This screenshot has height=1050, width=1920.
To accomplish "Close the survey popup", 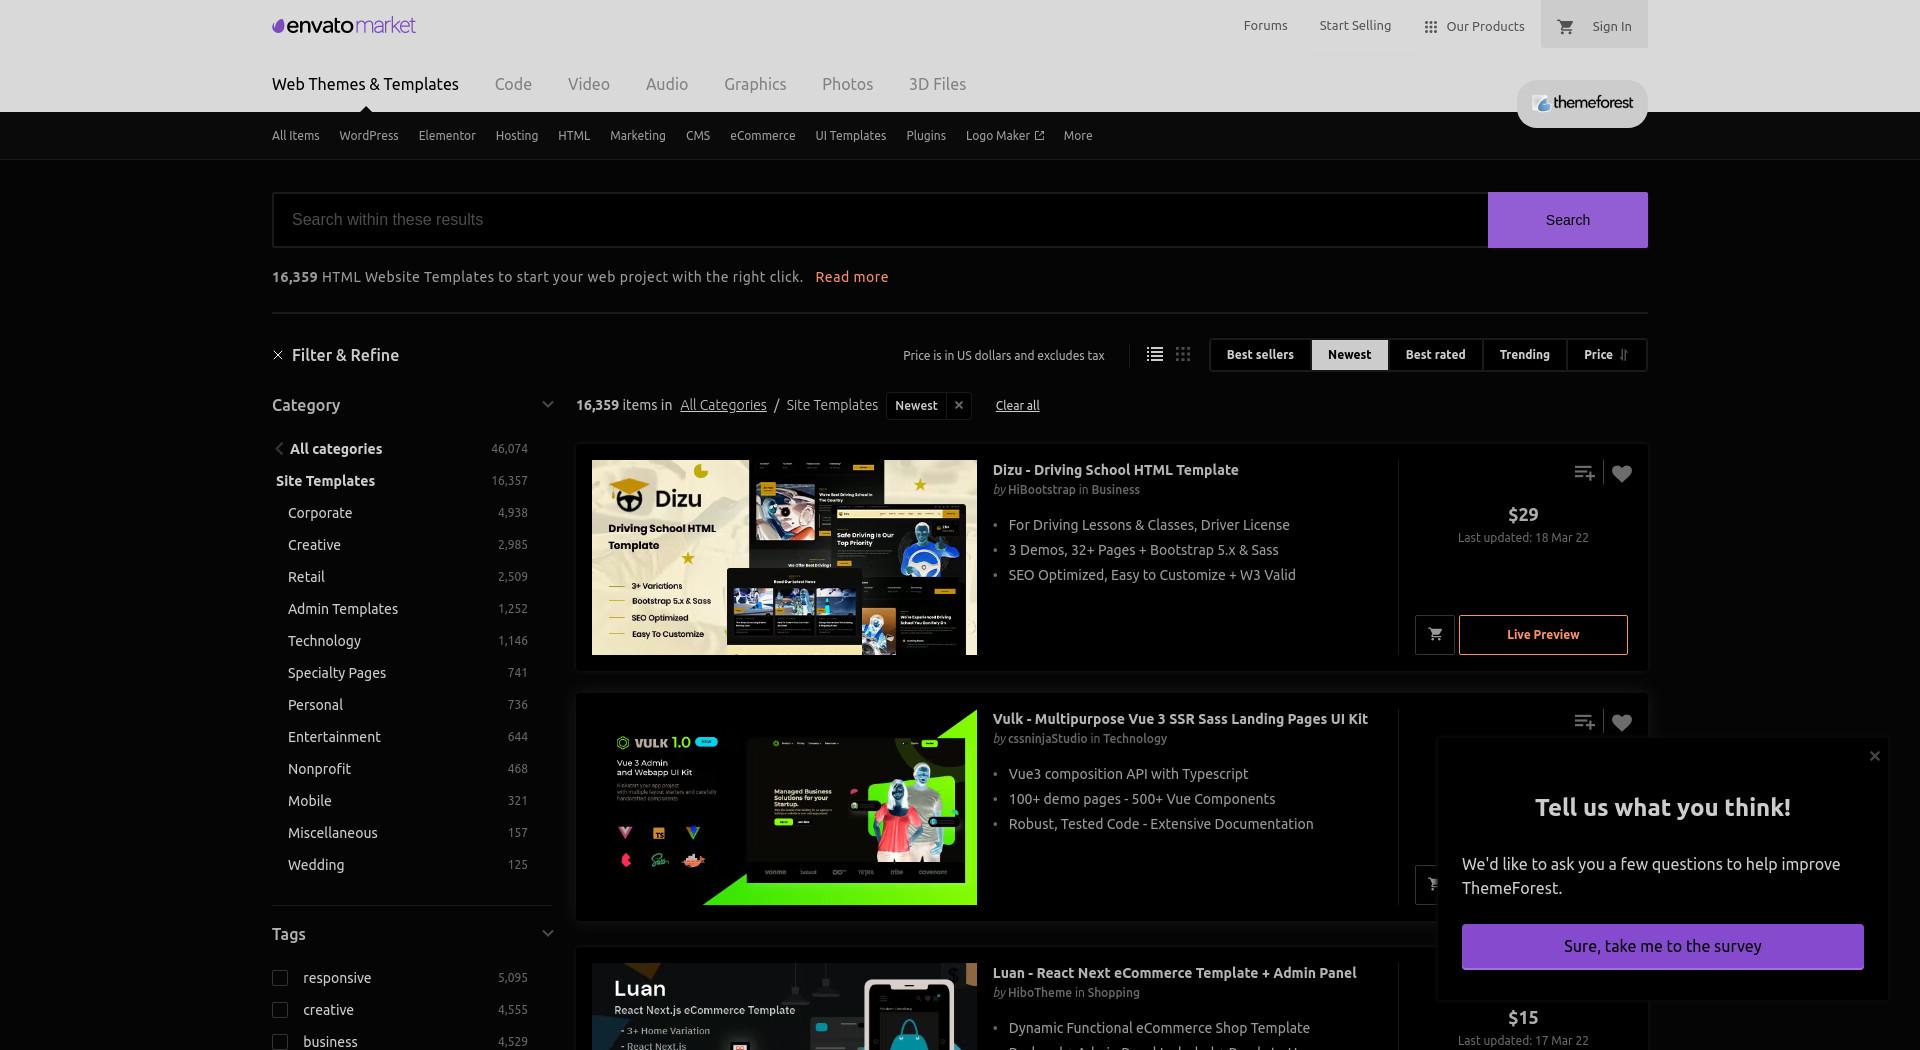I will pyautogui.click(x=1875, y=756).
